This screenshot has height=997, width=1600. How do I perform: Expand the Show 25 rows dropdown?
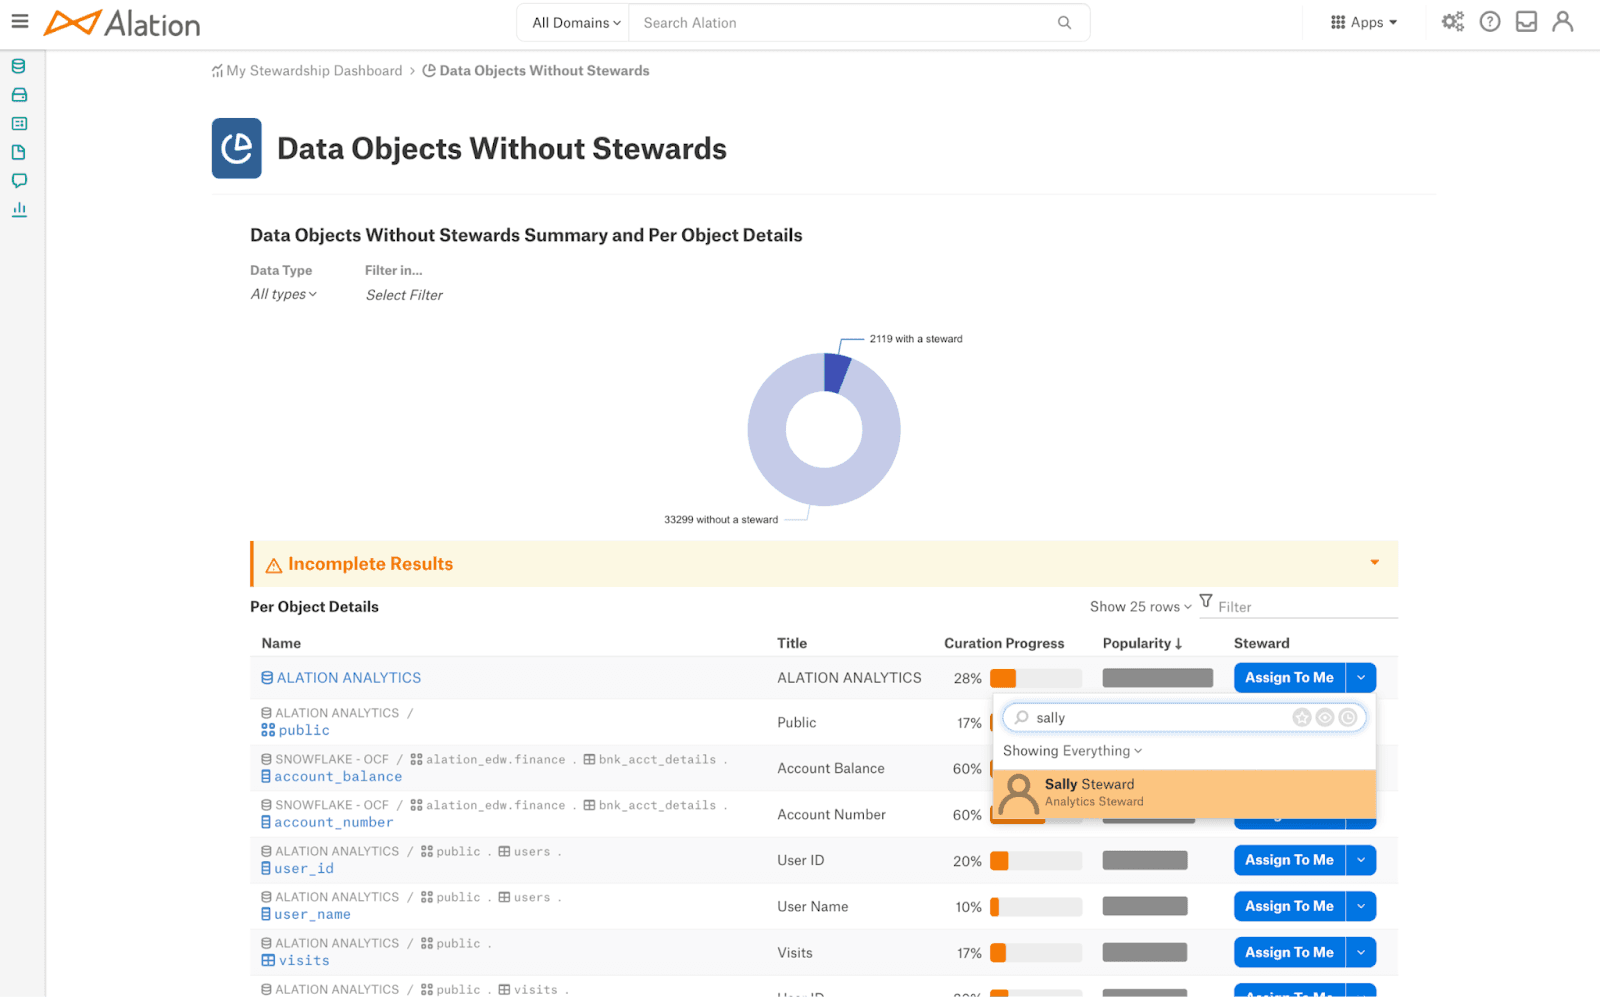point(1140,607)
